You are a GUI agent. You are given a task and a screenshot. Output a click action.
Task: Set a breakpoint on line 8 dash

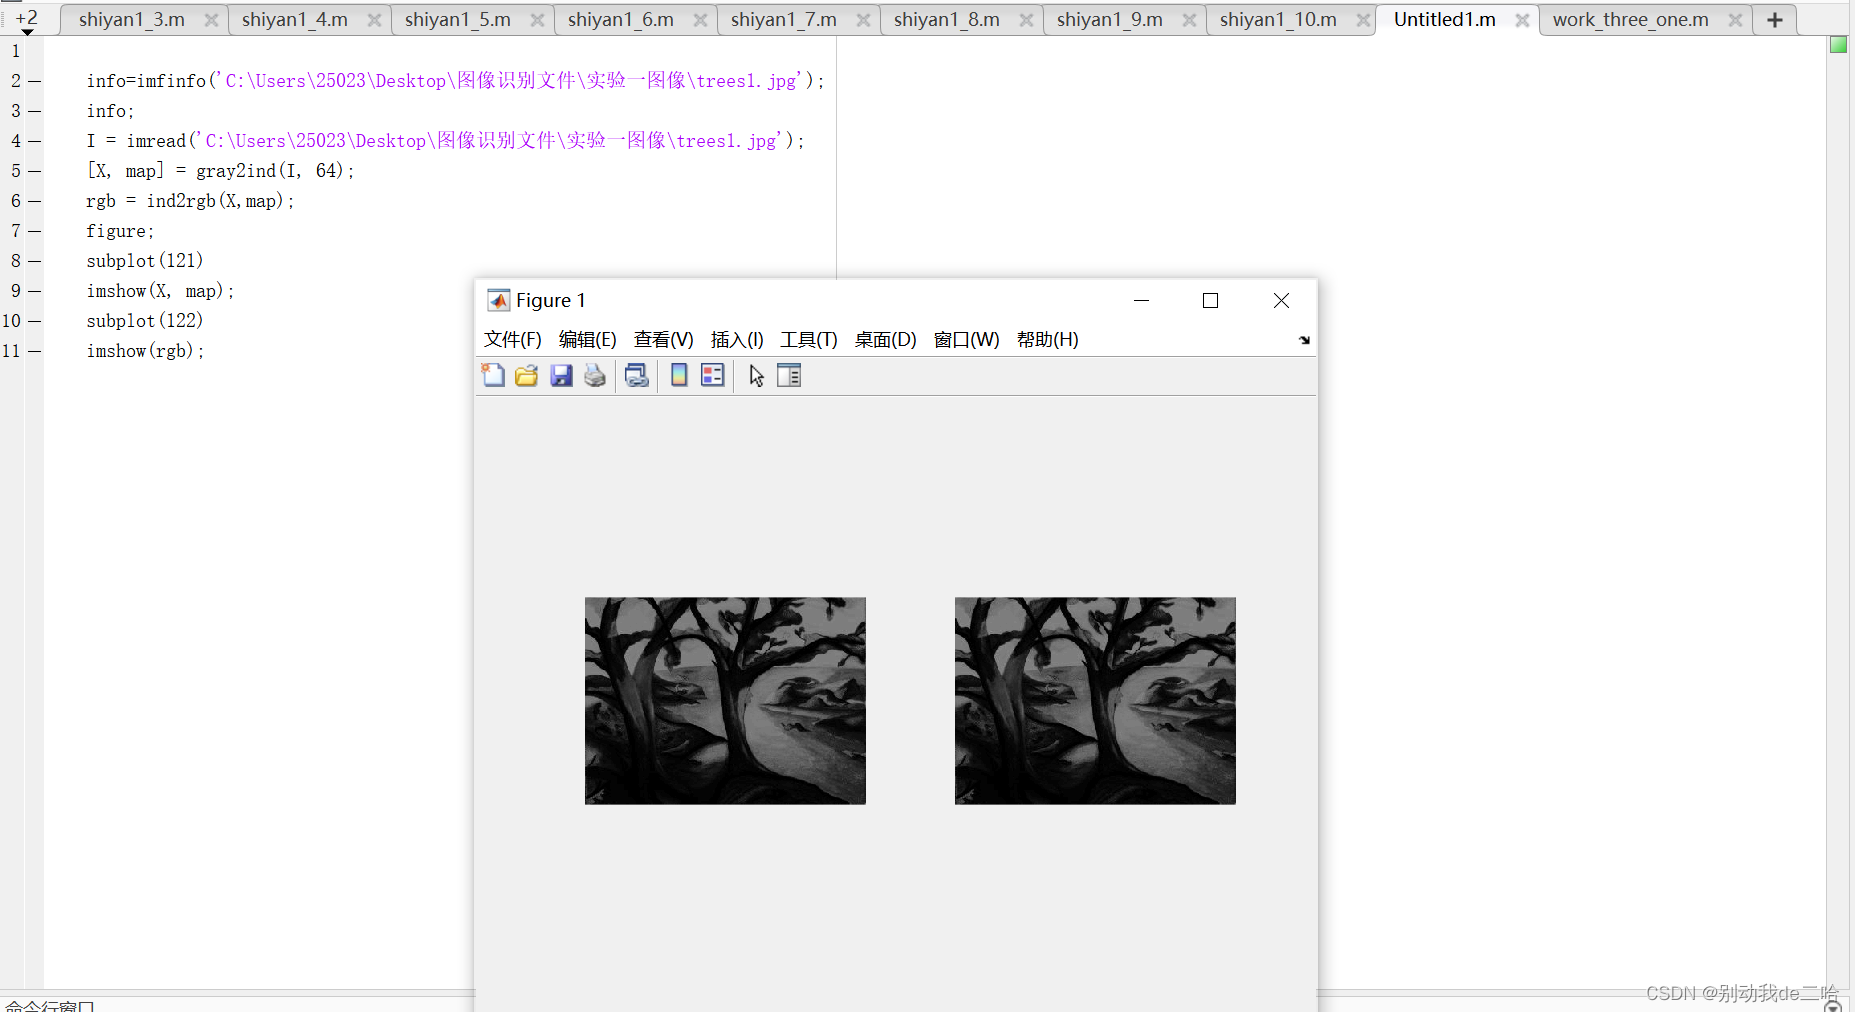[x=35, y=261]
